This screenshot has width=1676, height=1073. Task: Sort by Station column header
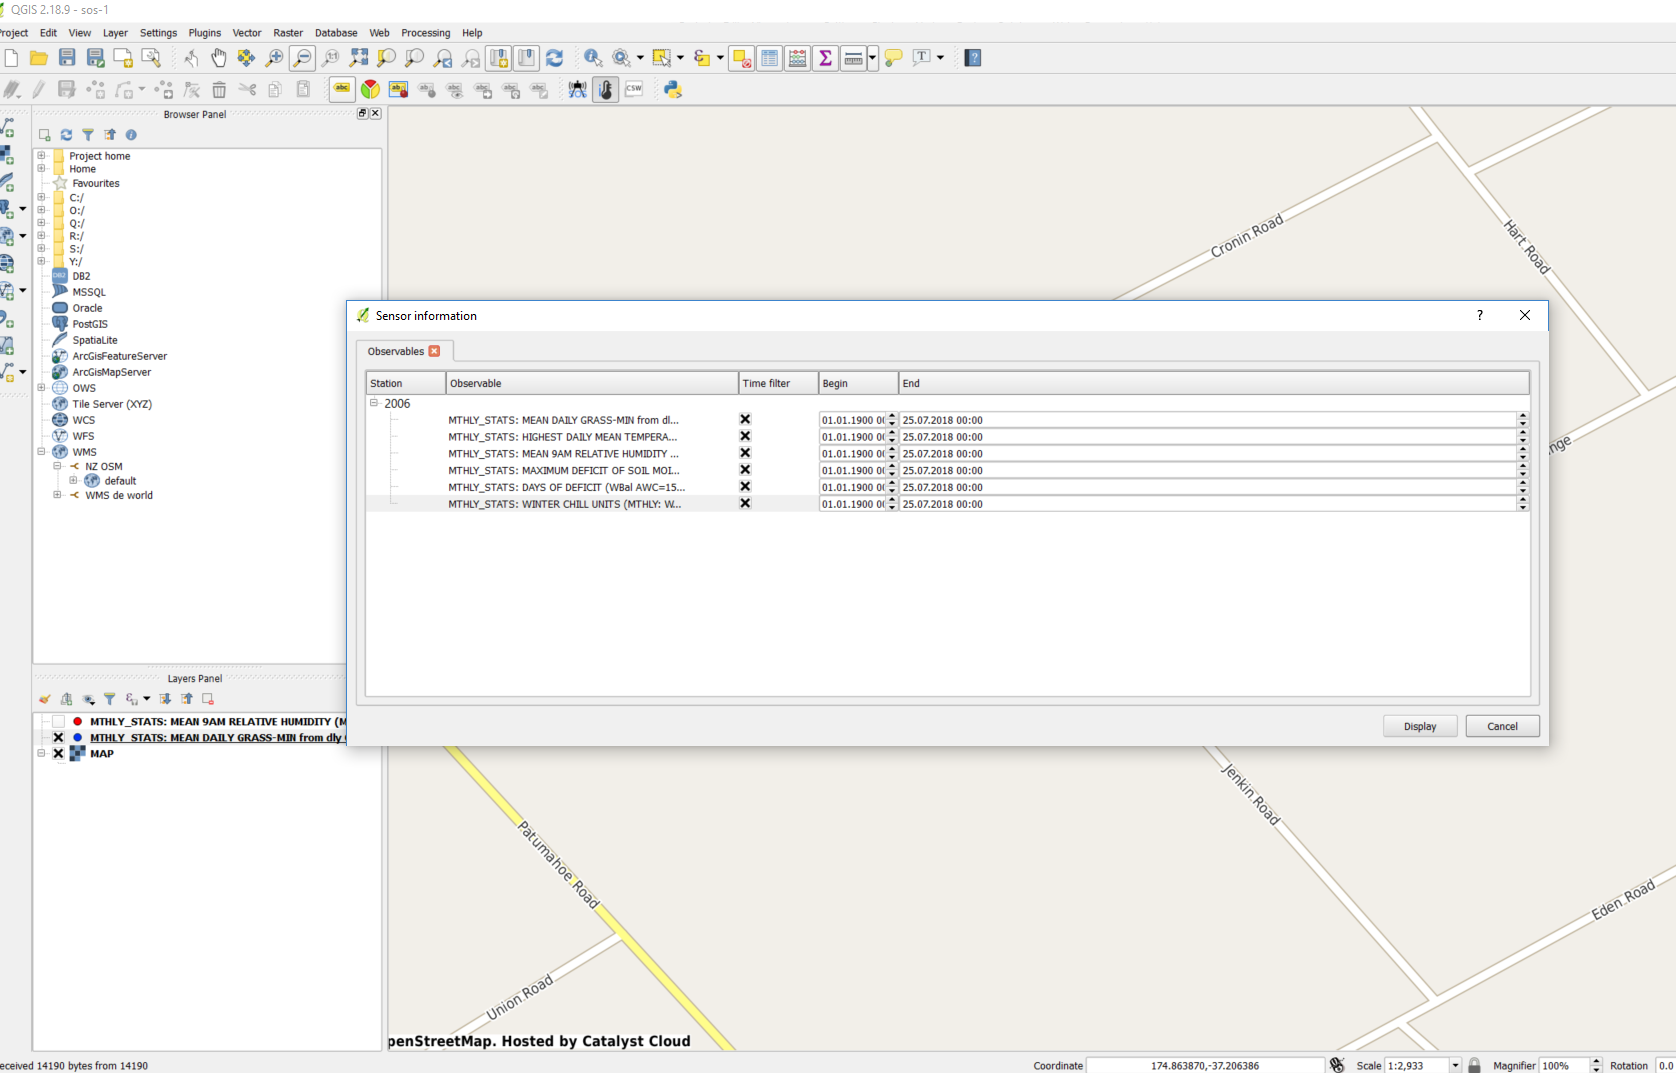406,383
